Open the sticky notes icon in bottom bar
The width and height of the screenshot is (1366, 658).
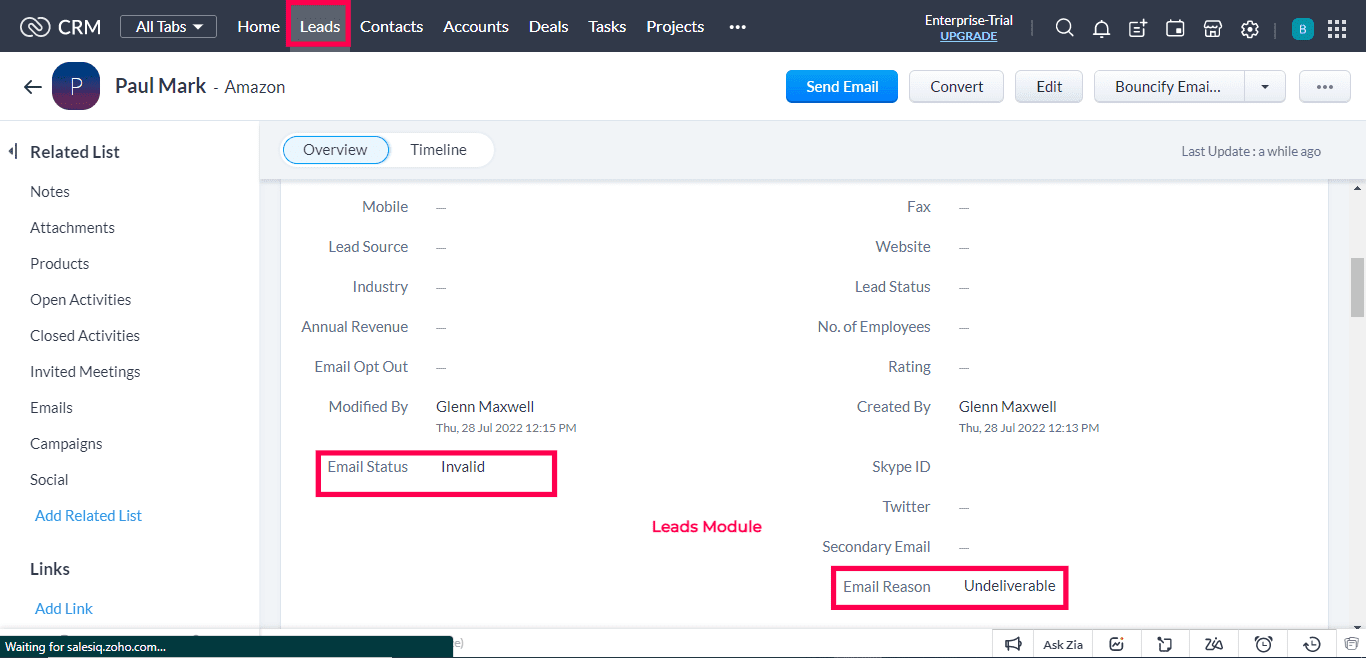tap(1165, 644)
